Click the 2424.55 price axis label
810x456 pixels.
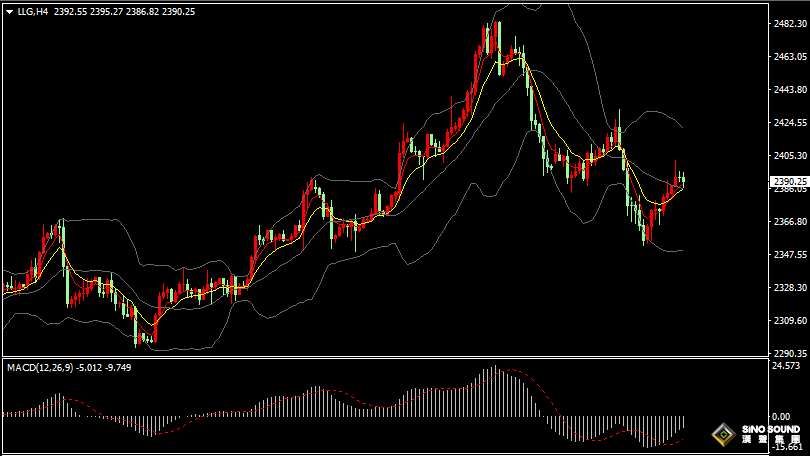pos(789,123)
